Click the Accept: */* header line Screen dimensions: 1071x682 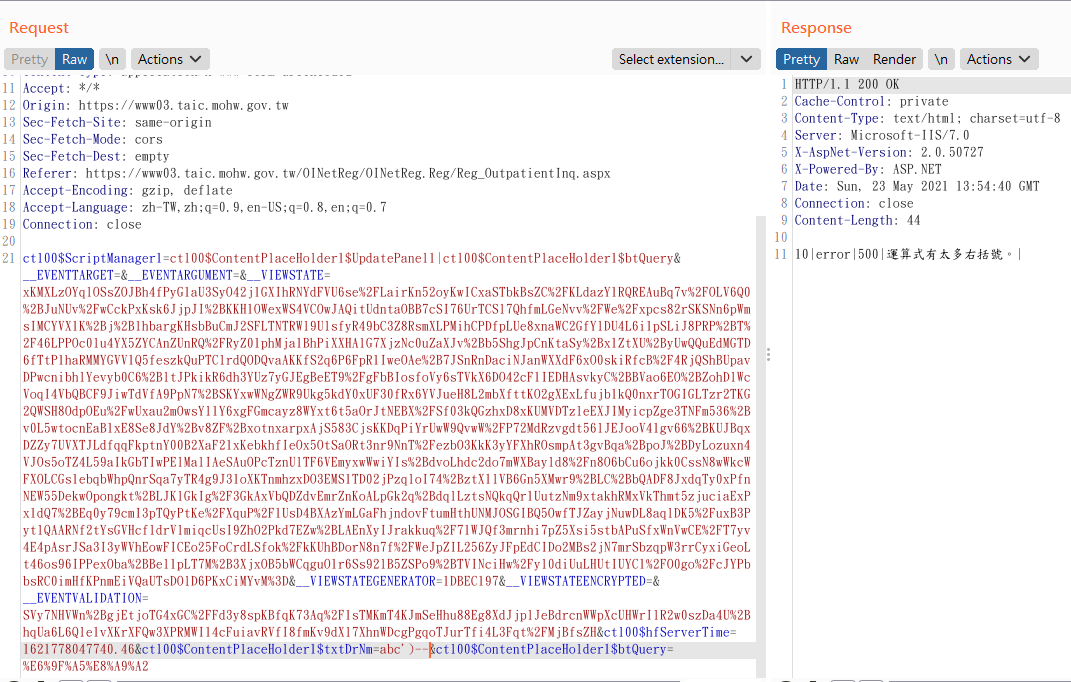point(61,88)
